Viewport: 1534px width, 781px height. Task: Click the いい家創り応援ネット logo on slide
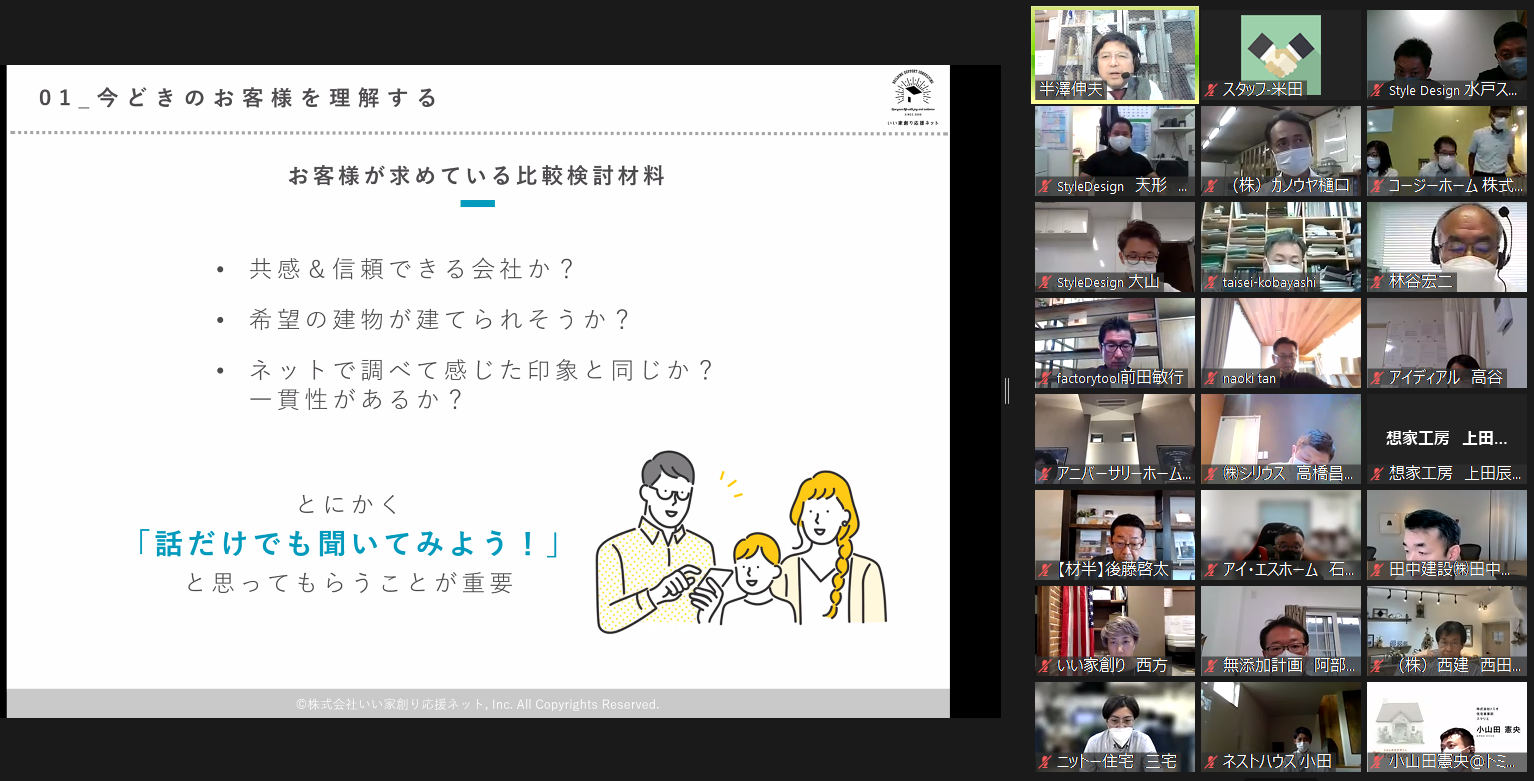tap(912, 99)
